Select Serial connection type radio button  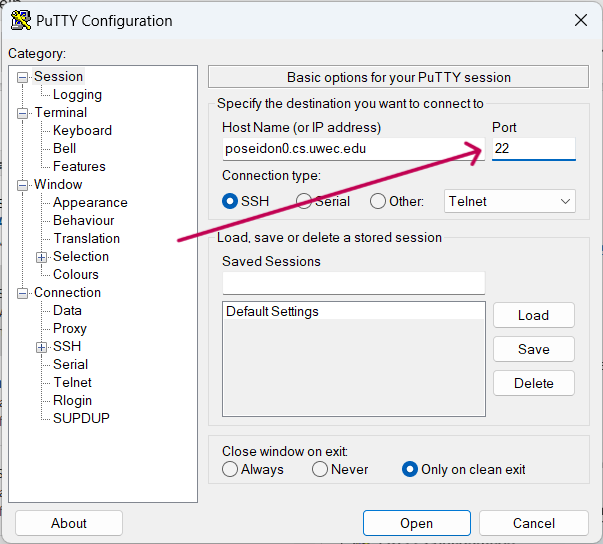[x=303, y=201]
